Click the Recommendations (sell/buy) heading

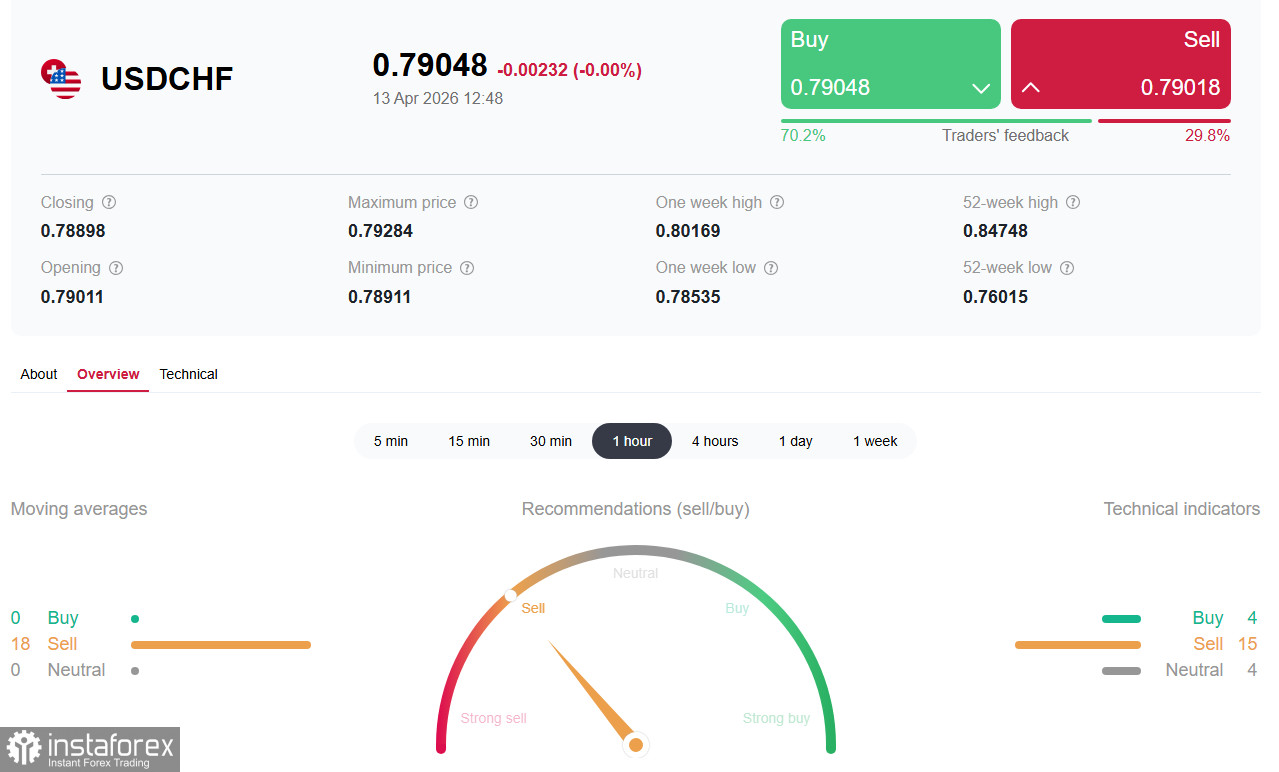636,509
